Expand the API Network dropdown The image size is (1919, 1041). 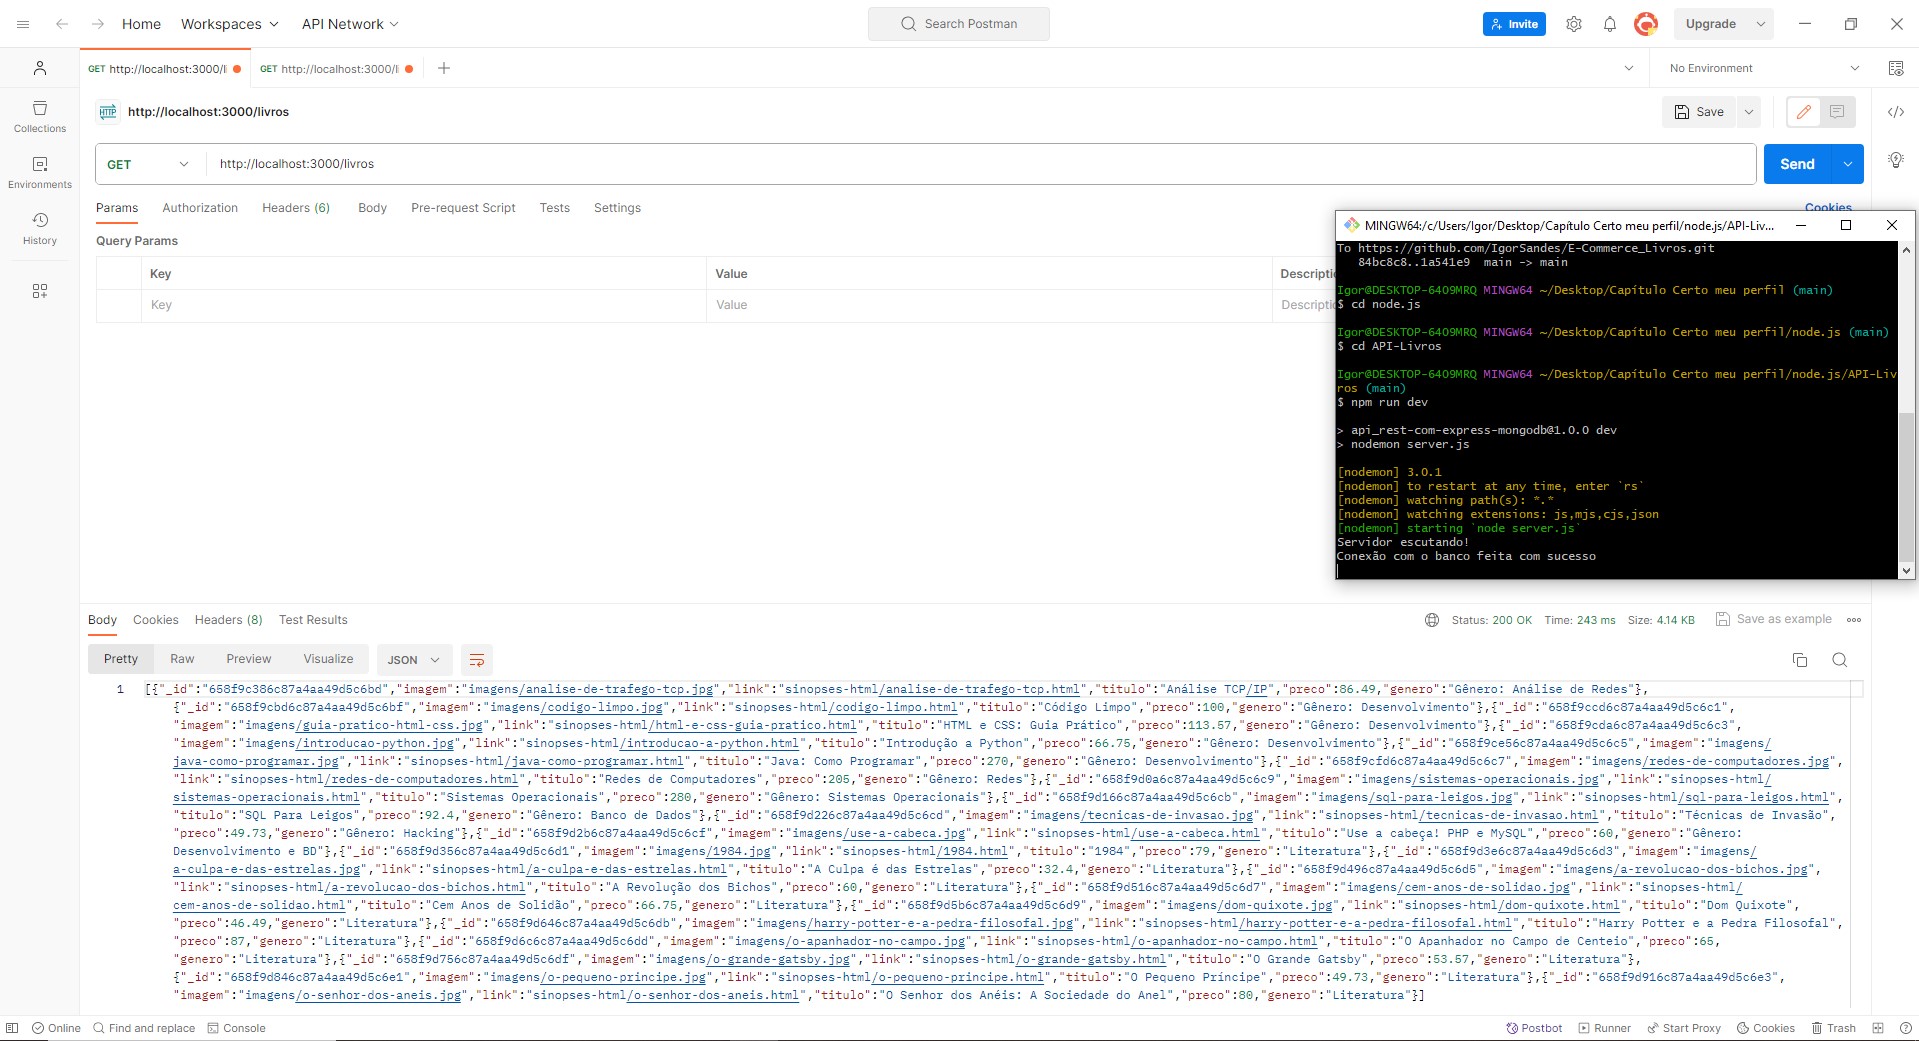click(x=351, y=24)
